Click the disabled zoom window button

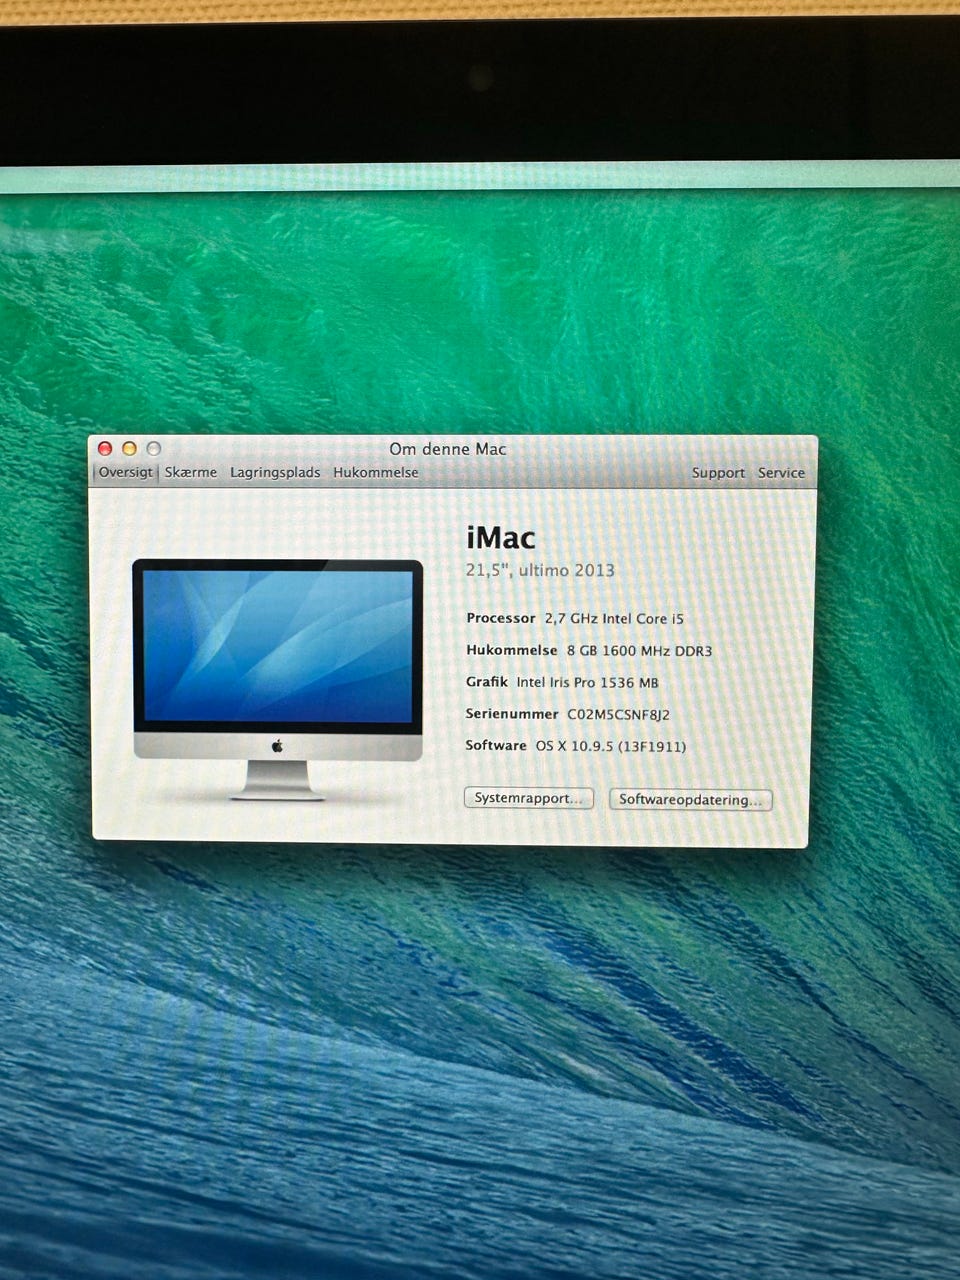pos(153,449)
